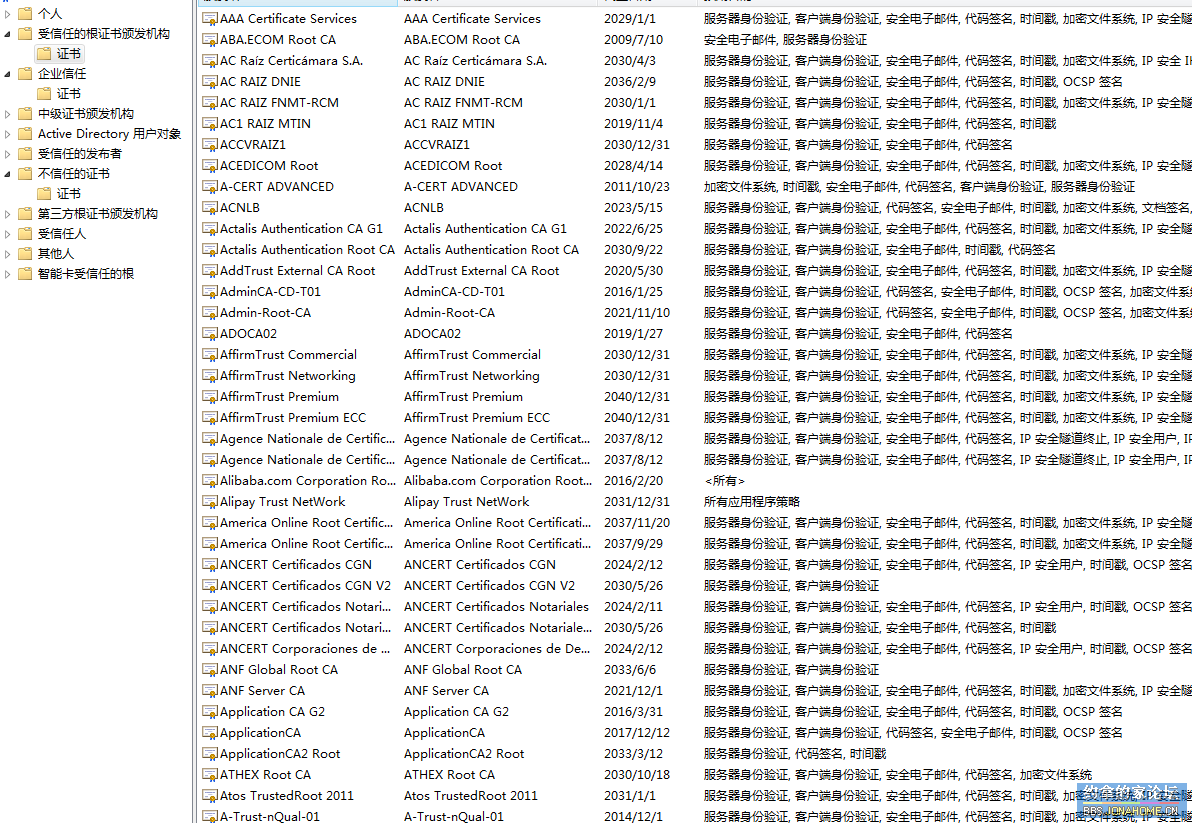Select the ACEDICOM Root certificate icon
Image resolution: width=1192 pixels, height=823 pixels.
[210, 166]
